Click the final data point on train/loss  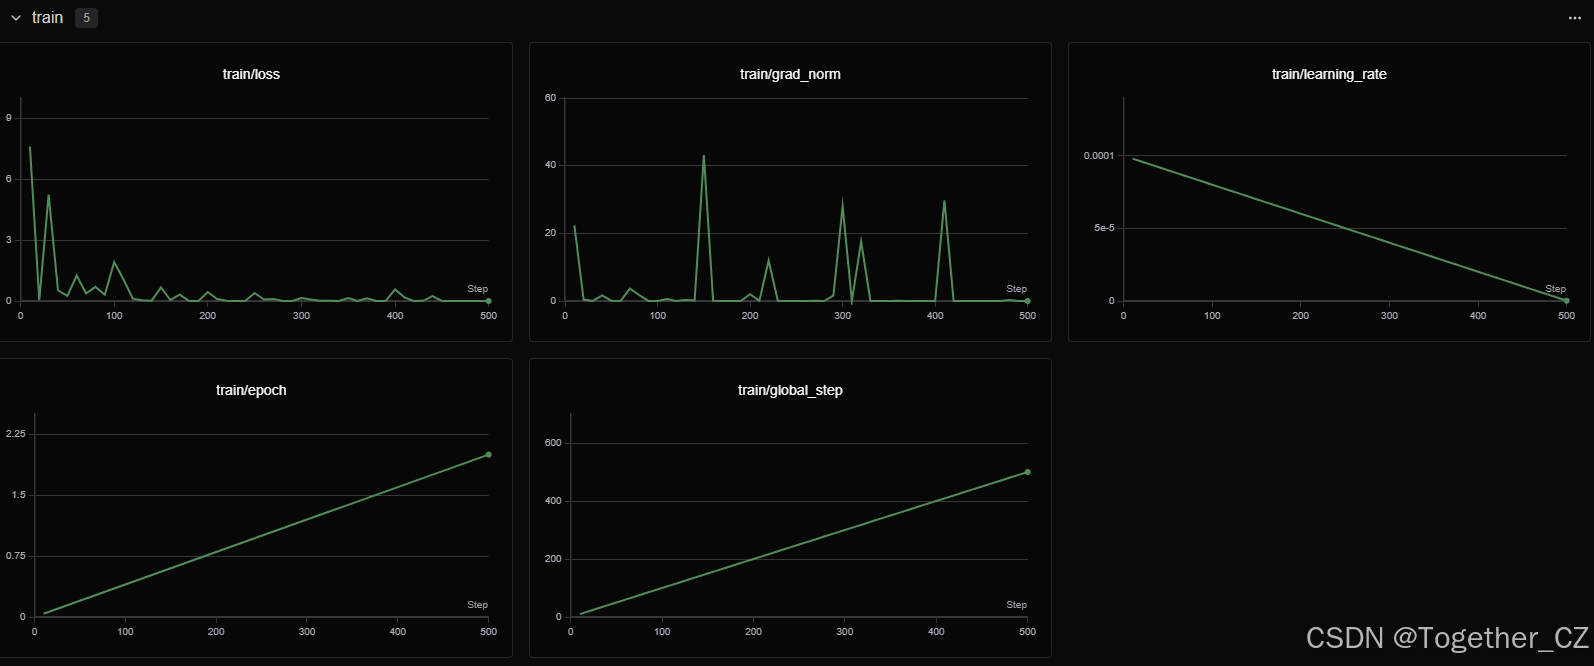[488, 300]
